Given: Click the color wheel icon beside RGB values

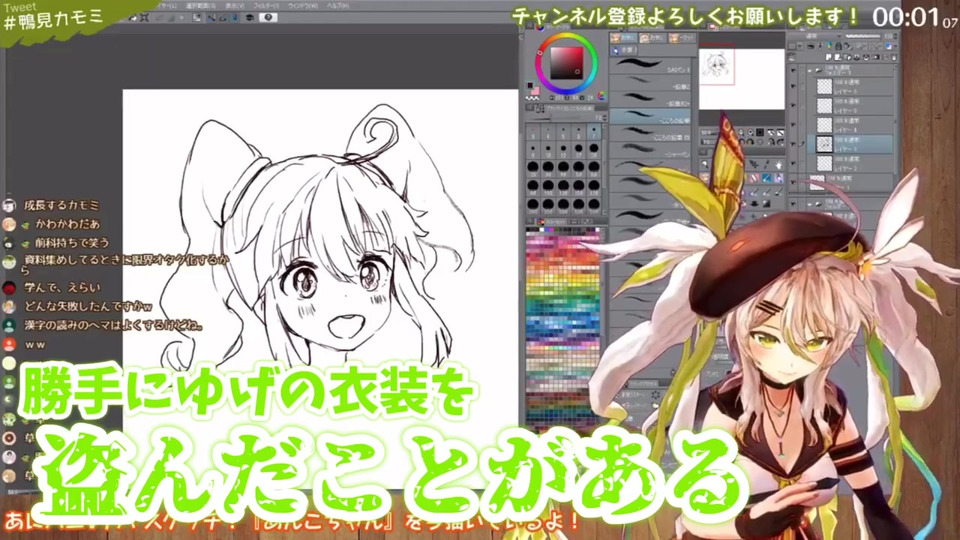Looking at the screenshot, I should pos(601,96).
